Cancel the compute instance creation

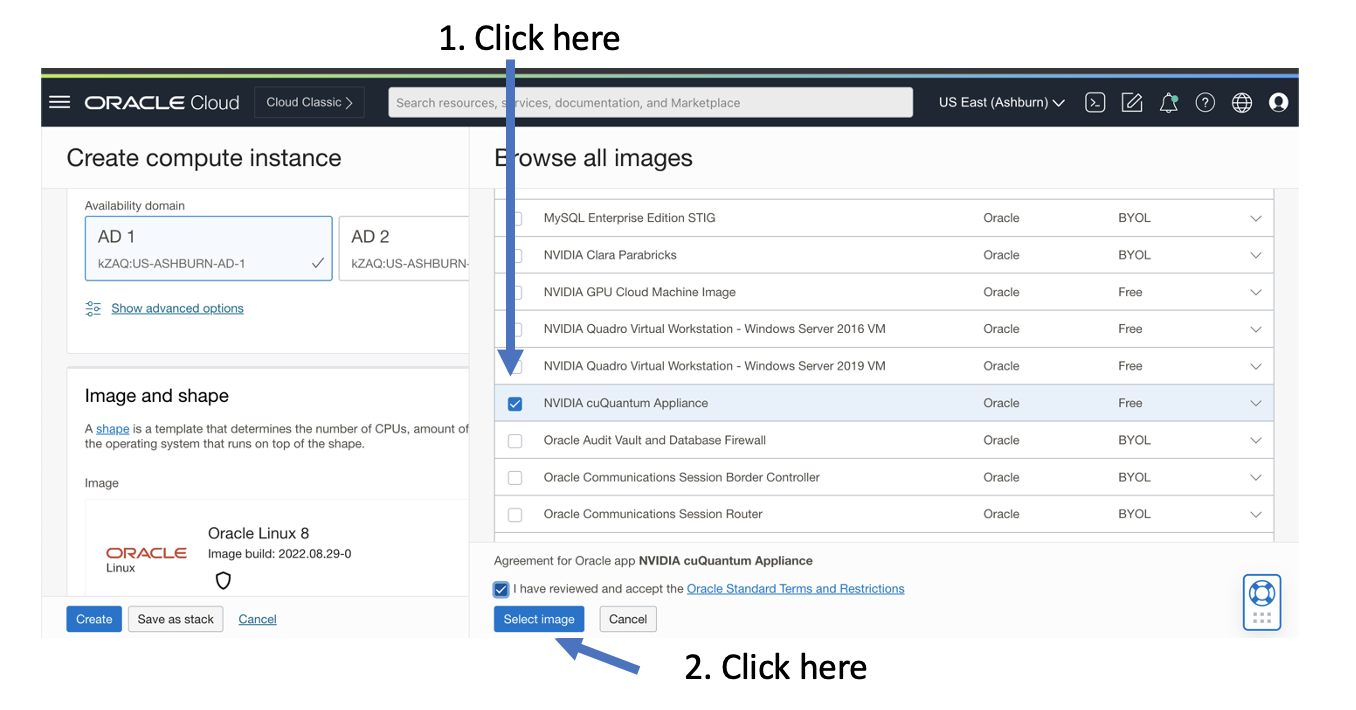tap(257, 619)
